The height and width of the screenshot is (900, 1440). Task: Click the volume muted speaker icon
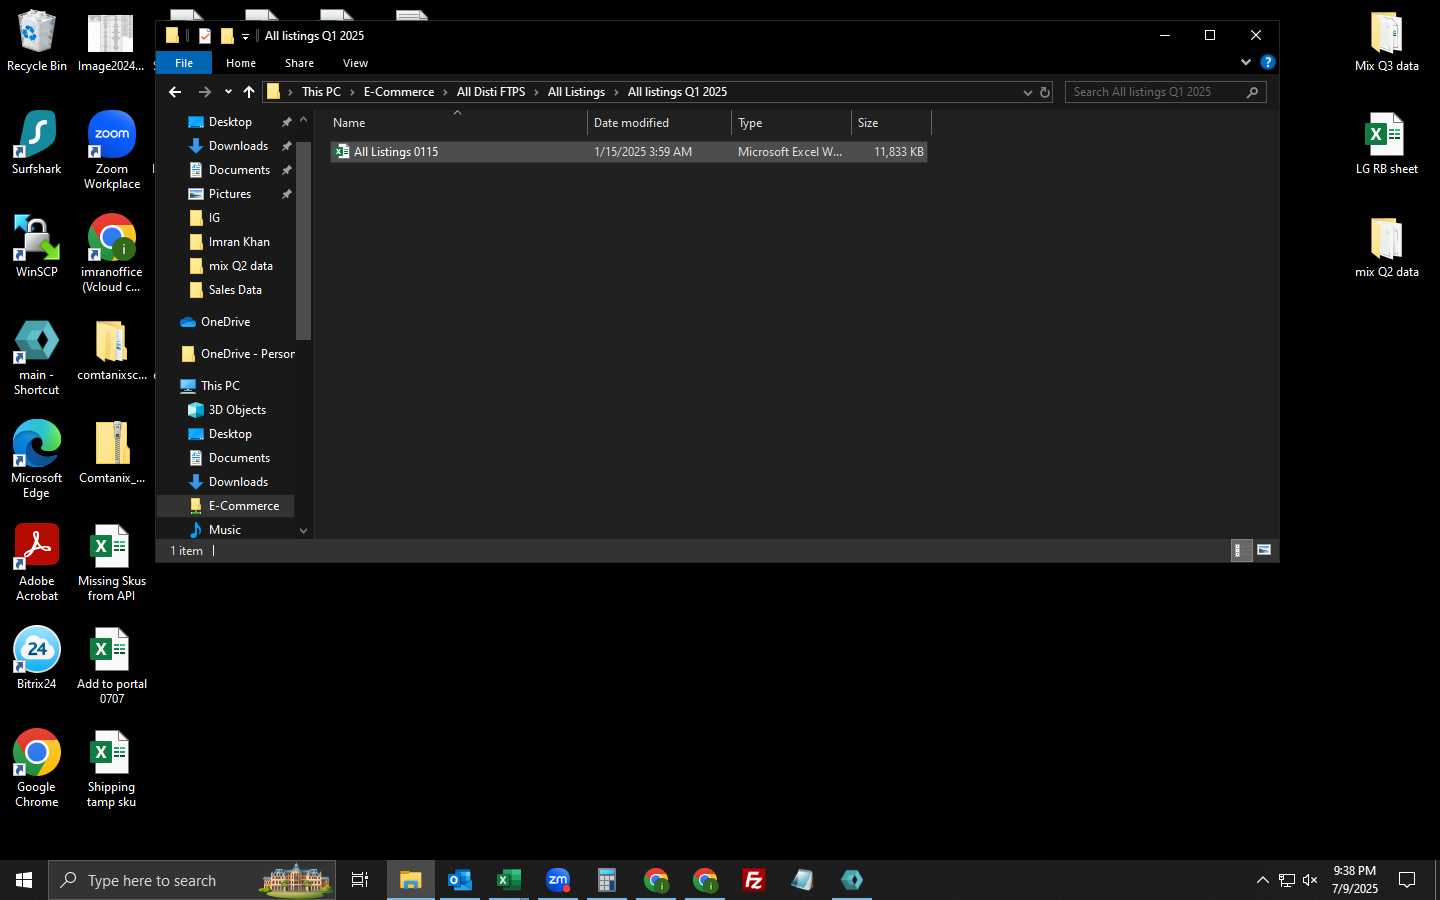tap(1310, 880)
